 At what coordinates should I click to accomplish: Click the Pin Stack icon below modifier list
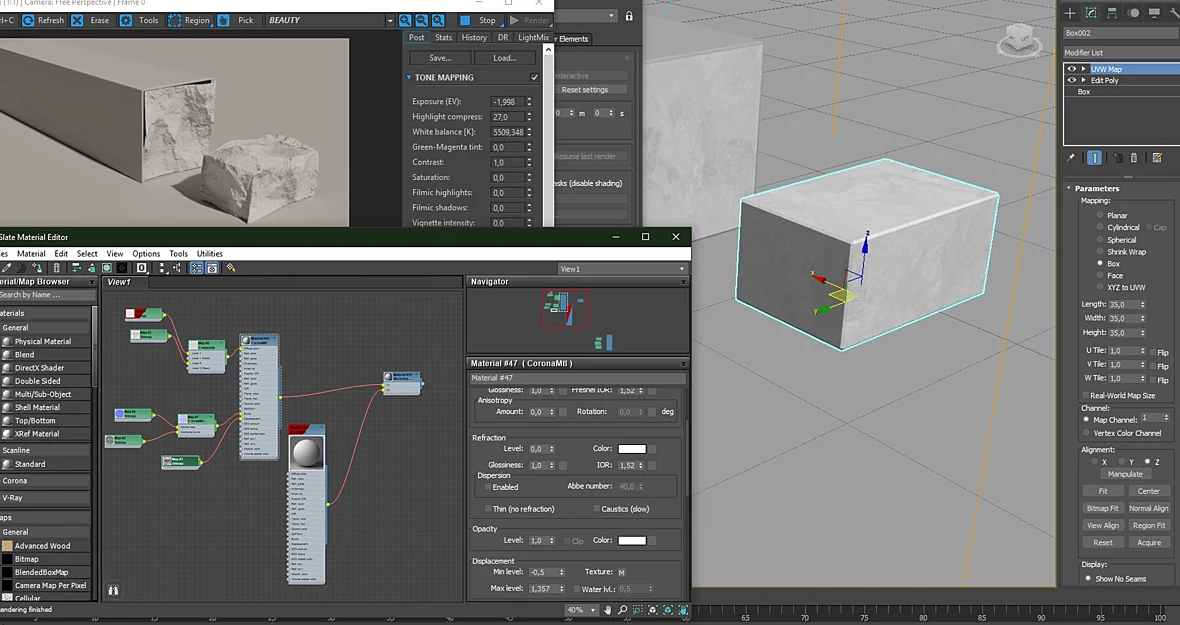click(1071, 158)
